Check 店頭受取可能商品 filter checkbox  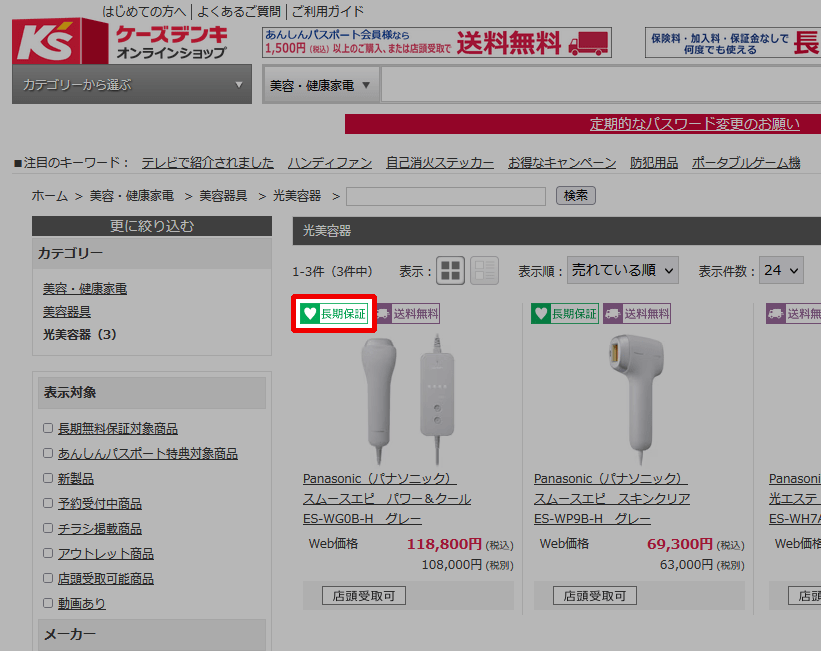click(48, 578)
